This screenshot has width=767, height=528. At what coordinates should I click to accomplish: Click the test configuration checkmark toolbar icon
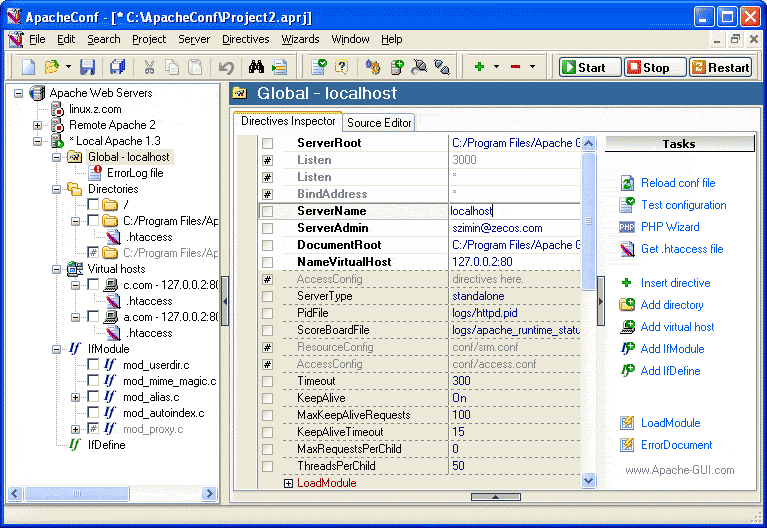(x=319, y=67)
